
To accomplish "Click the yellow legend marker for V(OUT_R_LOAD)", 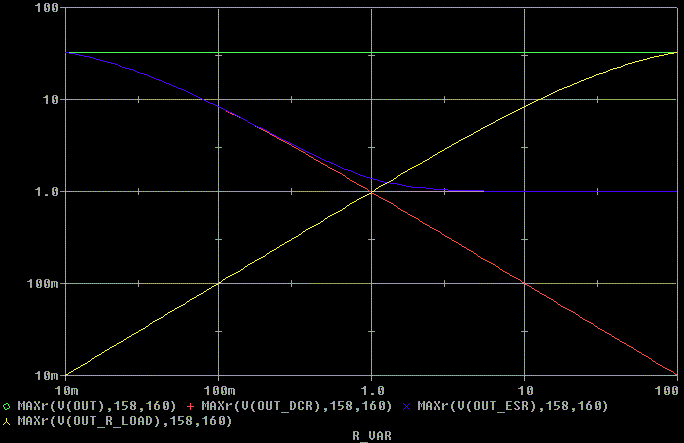I will click(x=8, y=422).
